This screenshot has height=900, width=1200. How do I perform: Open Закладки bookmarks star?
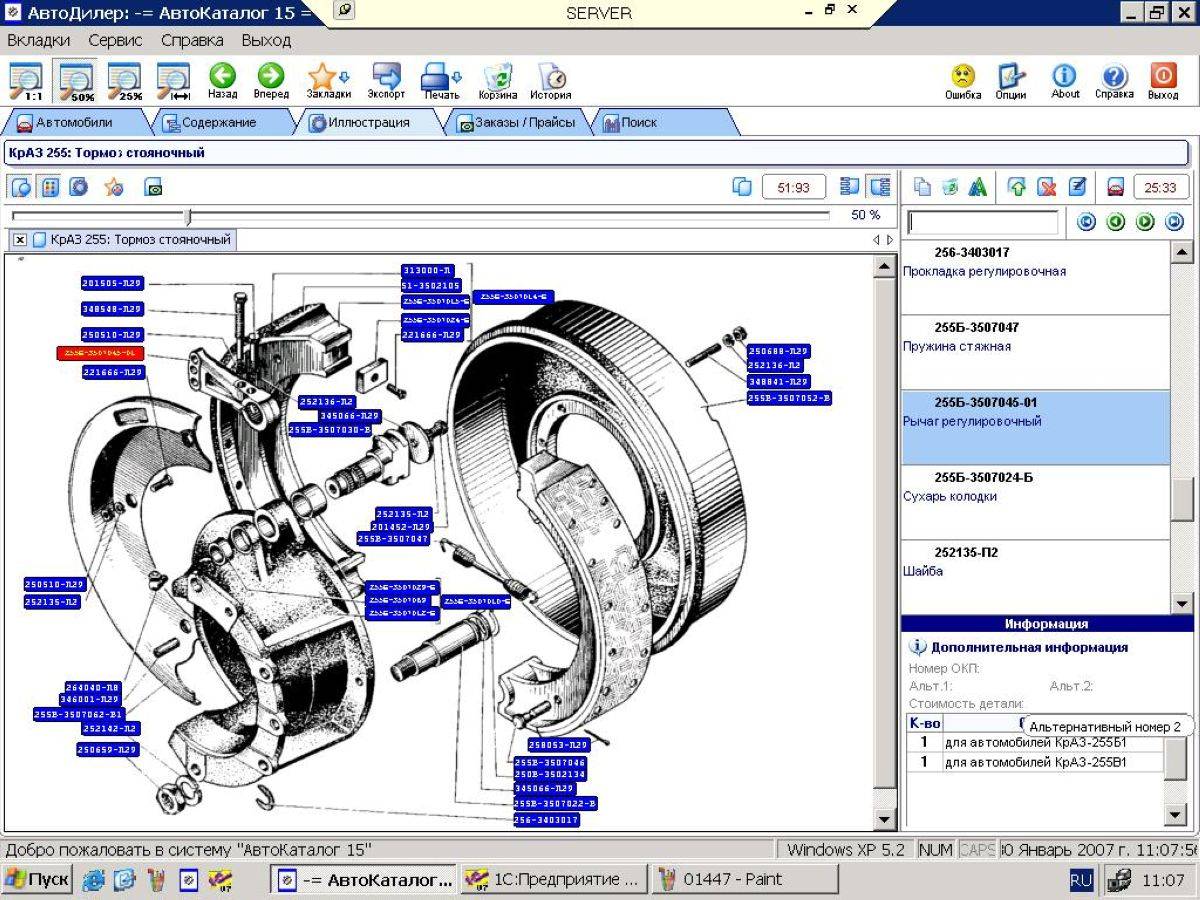tap(328, 81)
